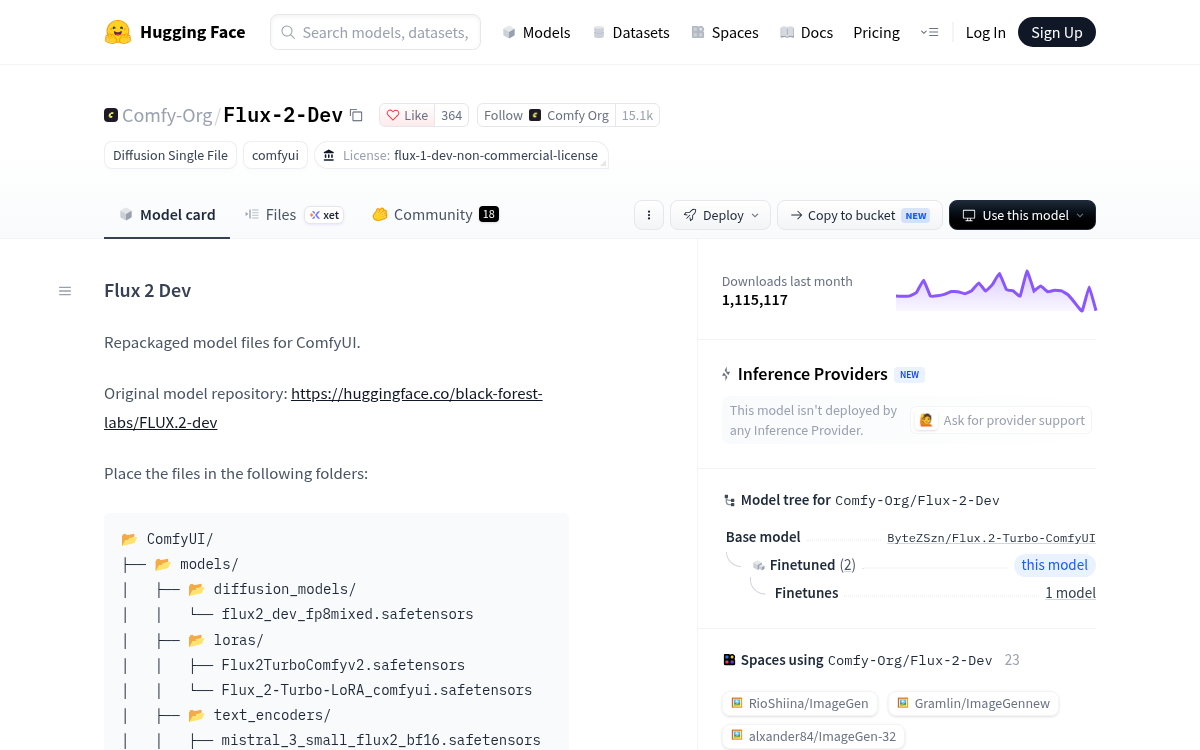
Task: Click the Sign Up button
Action: [1057, 32]
